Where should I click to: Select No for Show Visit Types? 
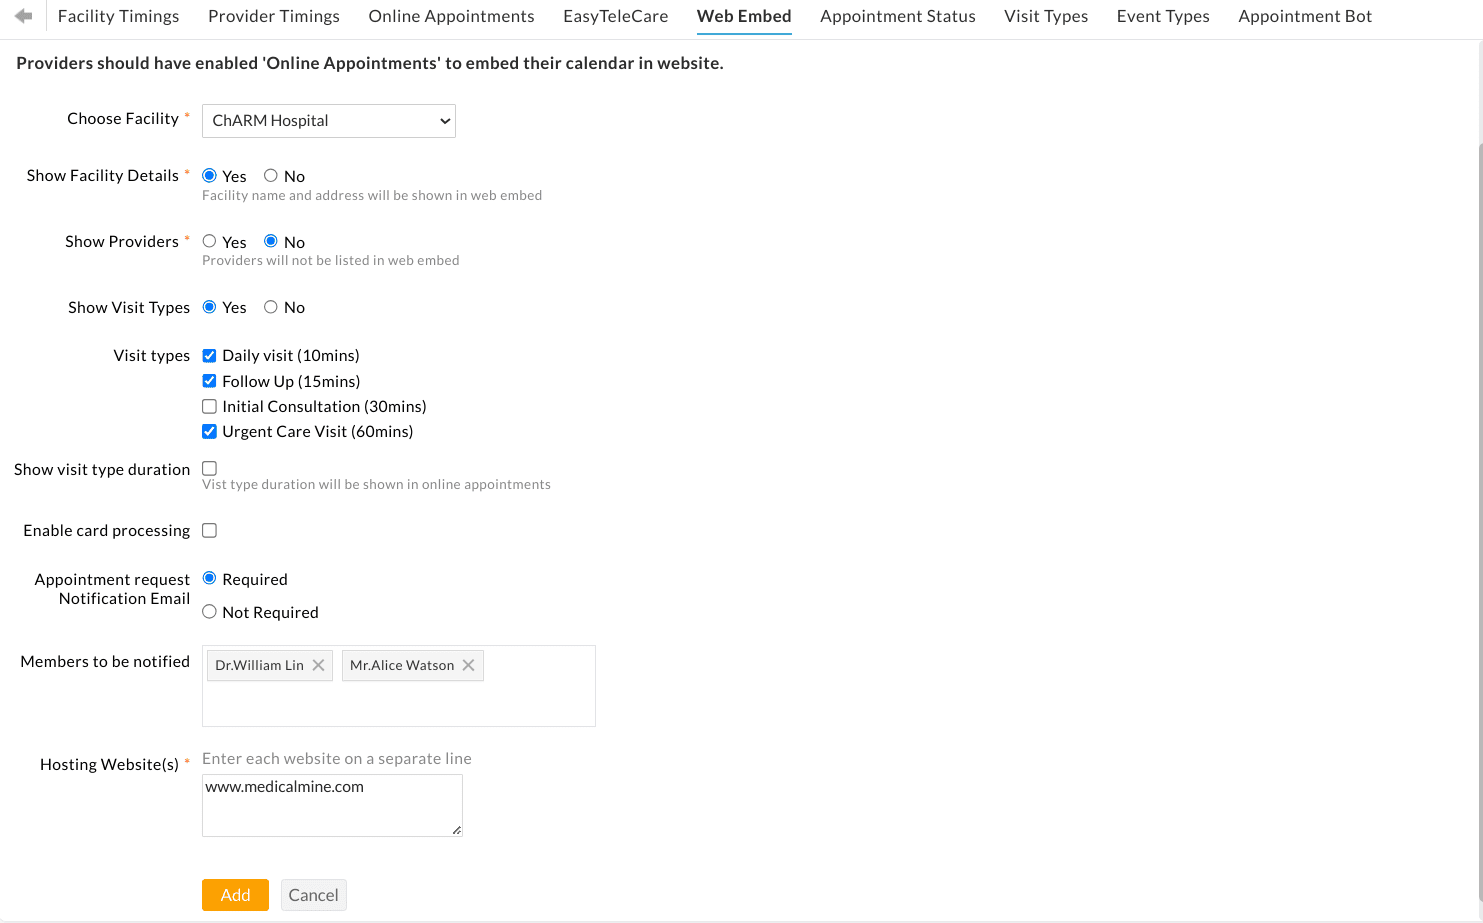270,306
